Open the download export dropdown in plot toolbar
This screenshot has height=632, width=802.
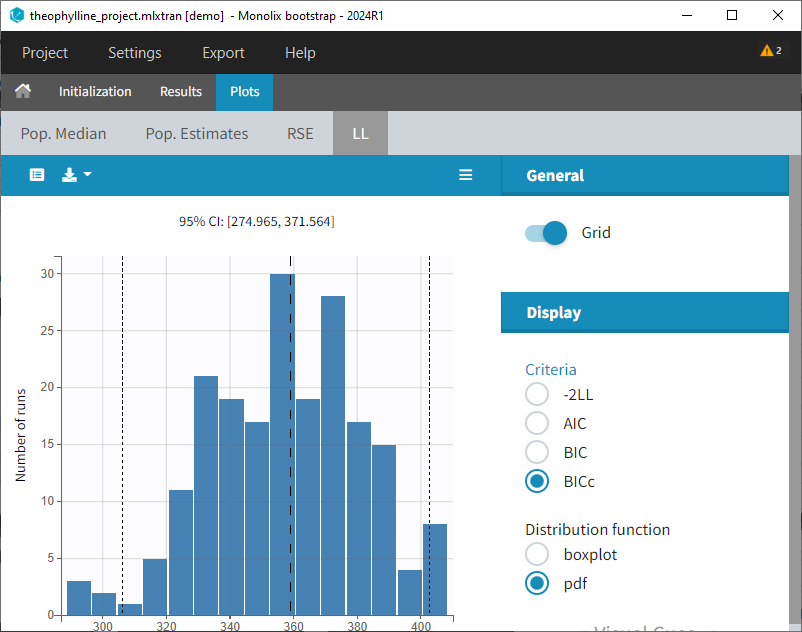(76, 175)
